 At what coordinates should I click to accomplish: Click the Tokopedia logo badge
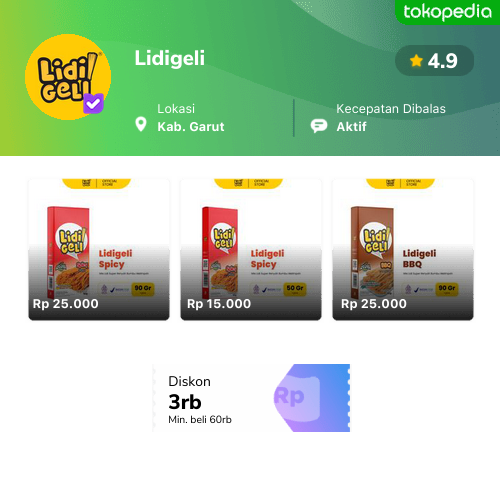pyautogui.click(x=448, y=12)
